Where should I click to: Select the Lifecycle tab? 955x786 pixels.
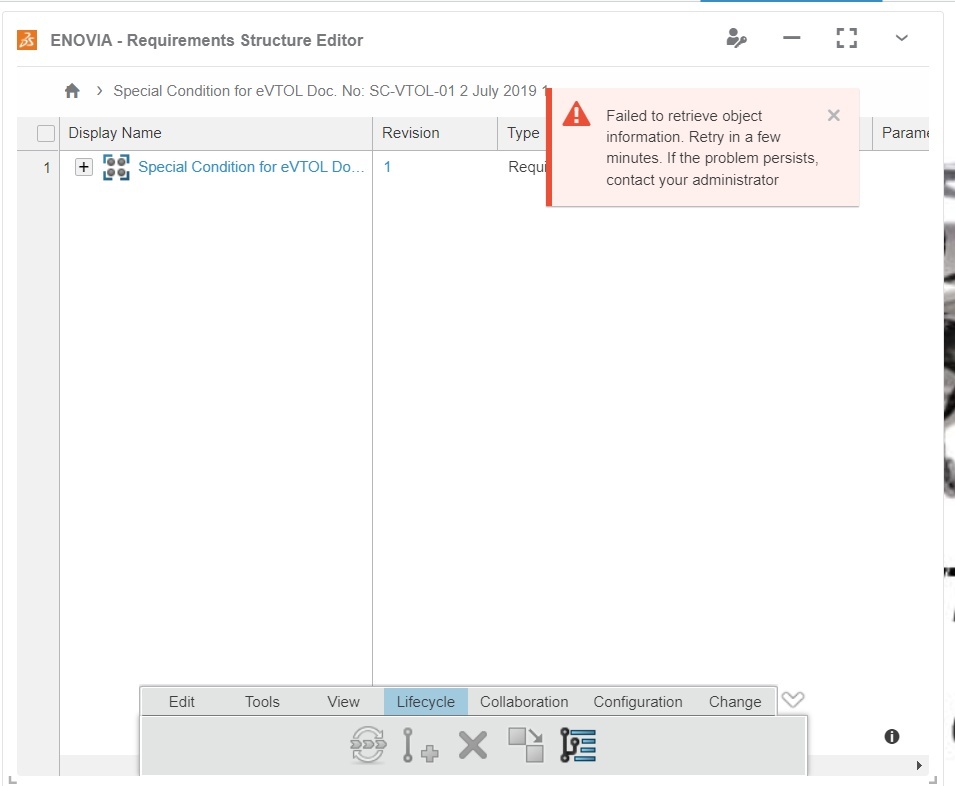pyautogui.click(x=426, y=702)
